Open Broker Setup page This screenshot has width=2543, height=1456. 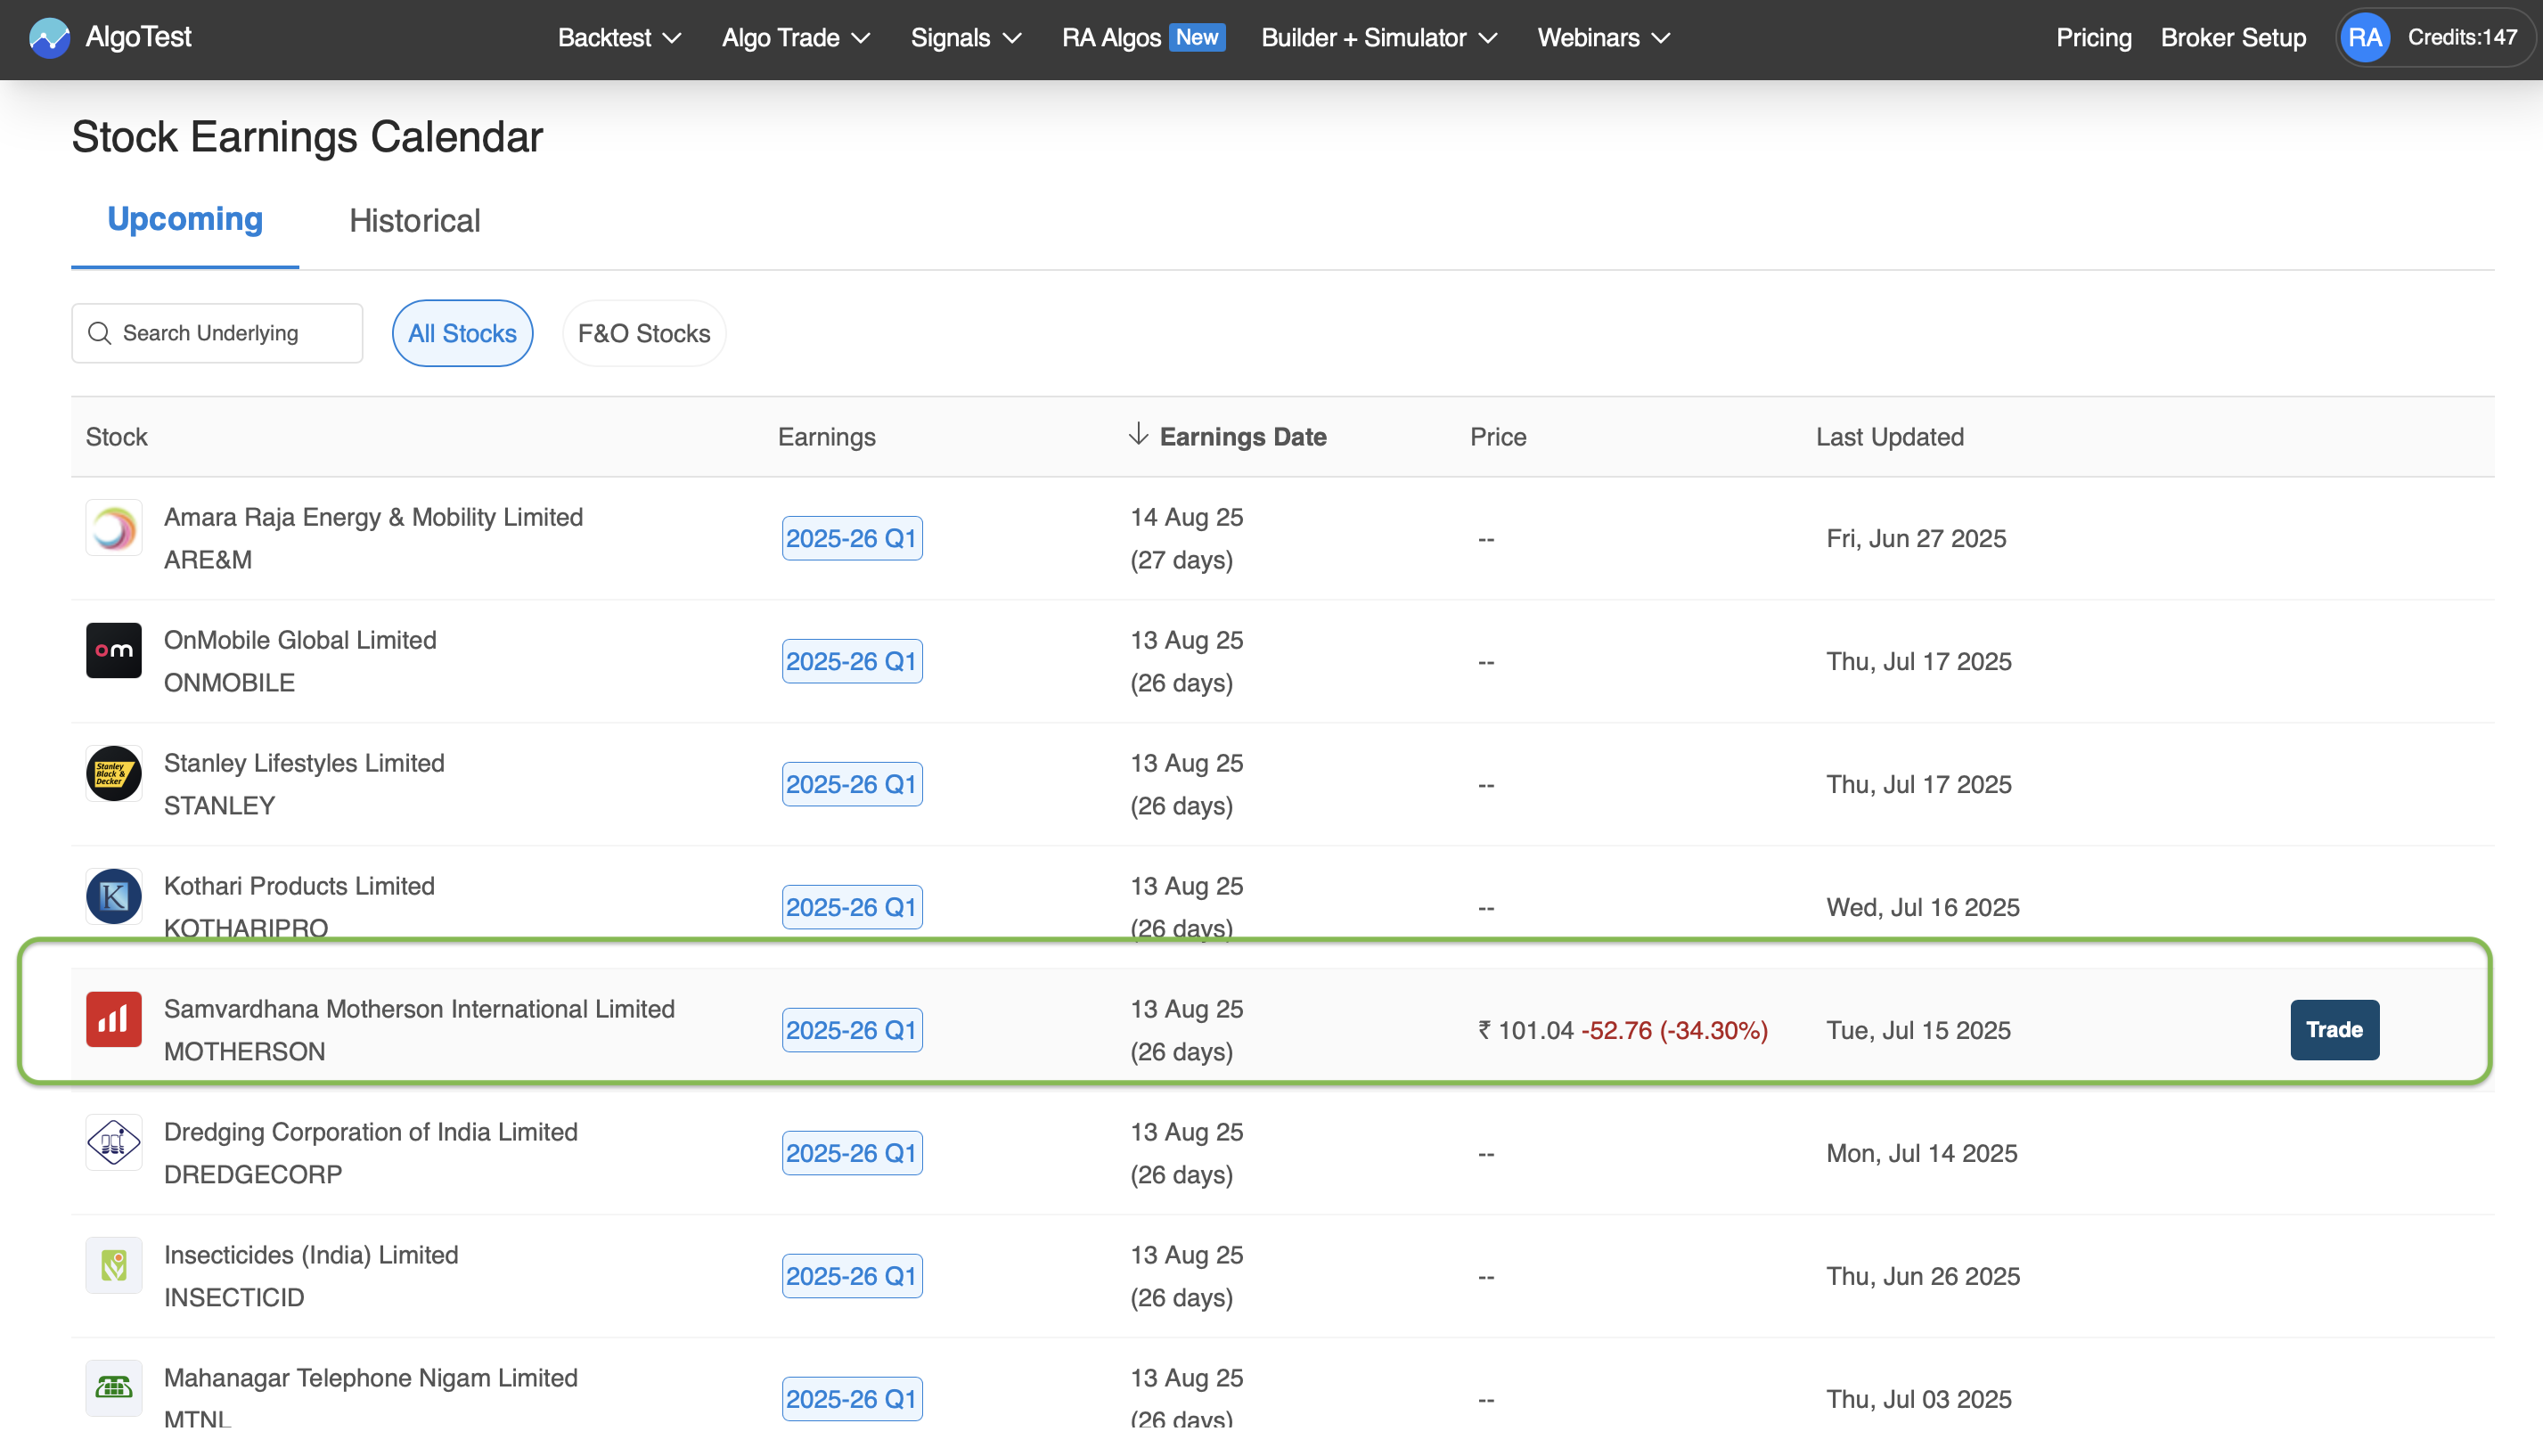click(x=2233, y=38)
